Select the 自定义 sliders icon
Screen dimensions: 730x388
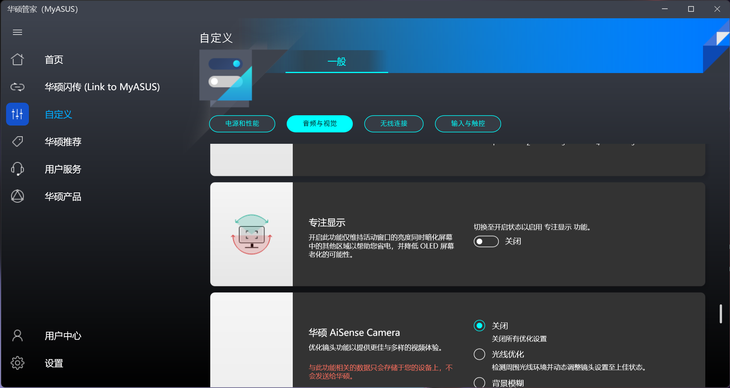[17, 114]
